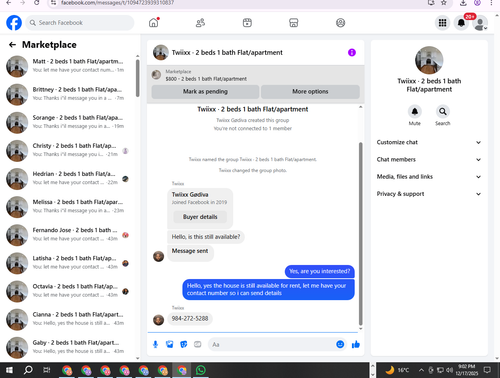Click the large group photo in sidebar
Viewport: 500px width, 378px height.
(x=429, y=60)
